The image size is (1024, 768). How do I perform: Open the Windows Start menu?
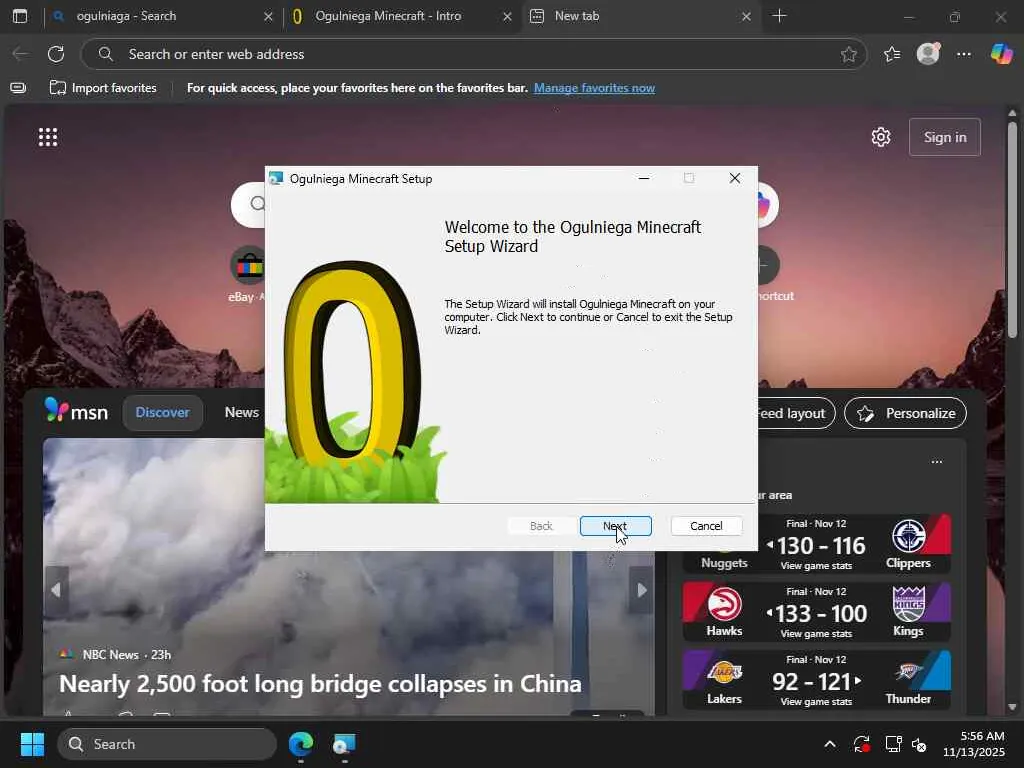pos(32,744)
